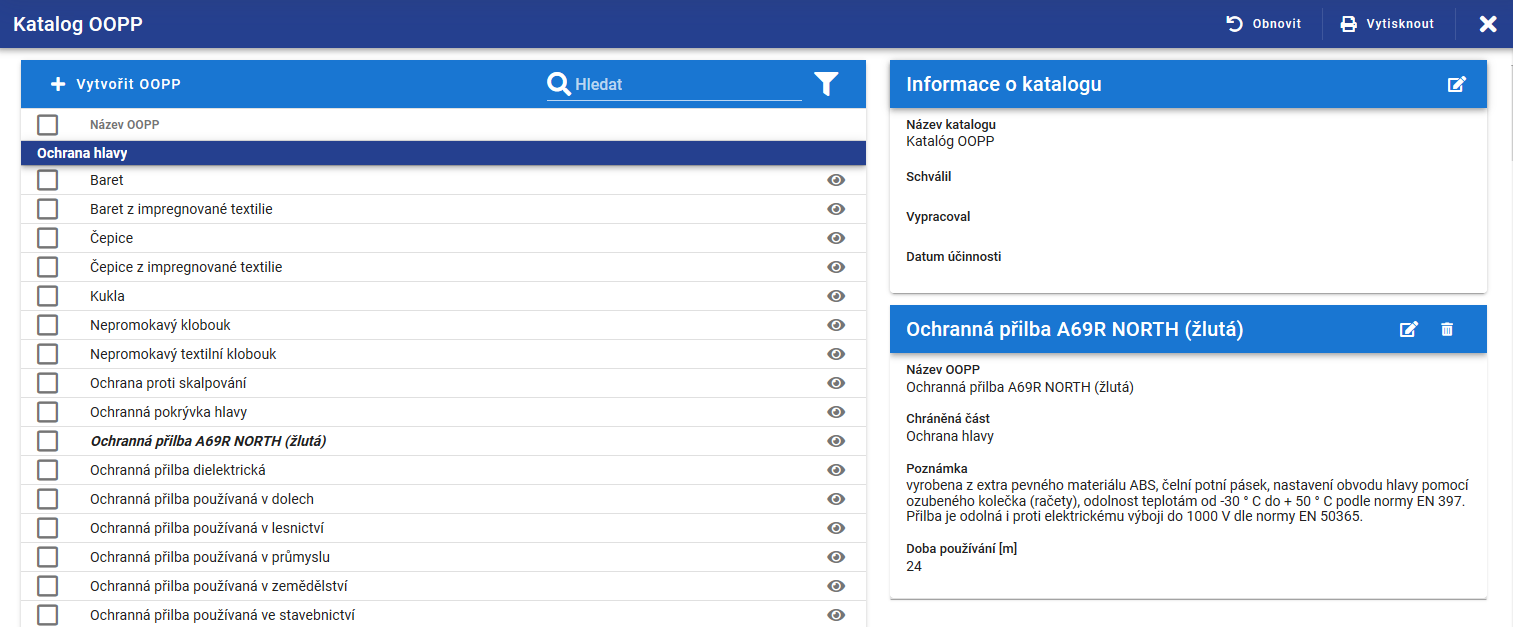This screenshot has height=627, width=1513.
Task: Check the Nepromokavý textilní klobouk checkbox
Action: 48,354
